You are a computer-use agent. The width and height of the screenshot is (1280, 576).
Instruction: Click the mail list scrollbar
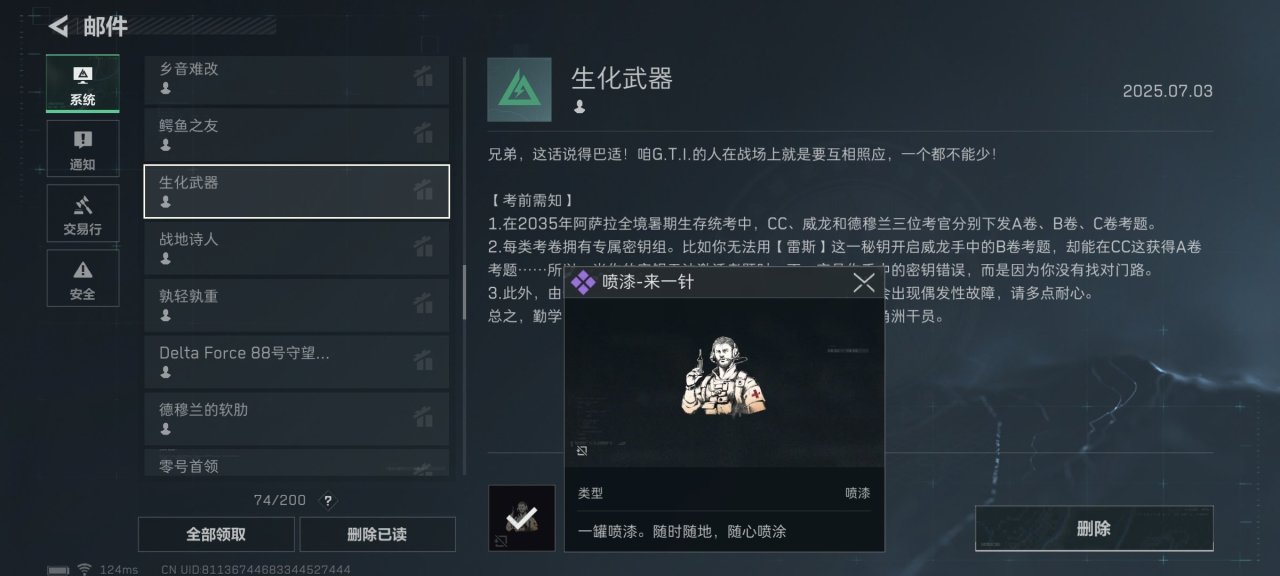coord(464,292)
